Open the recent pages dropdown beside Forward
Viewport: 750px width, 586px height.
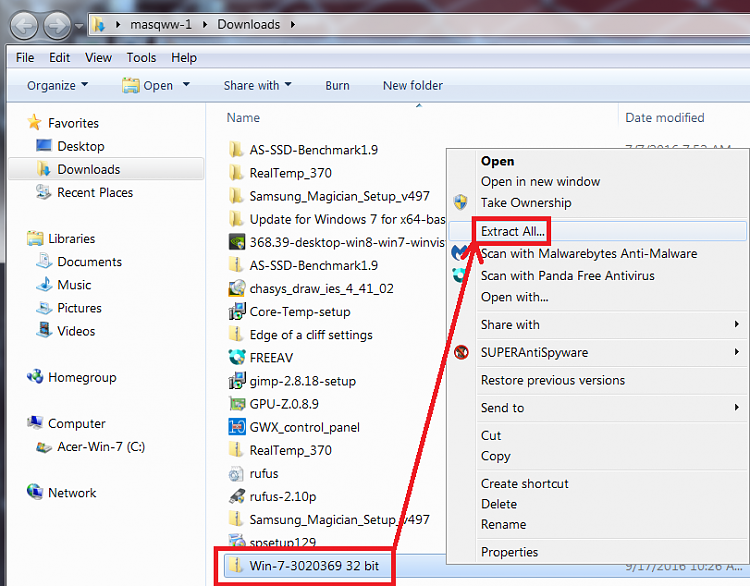[x=79, y=25]
